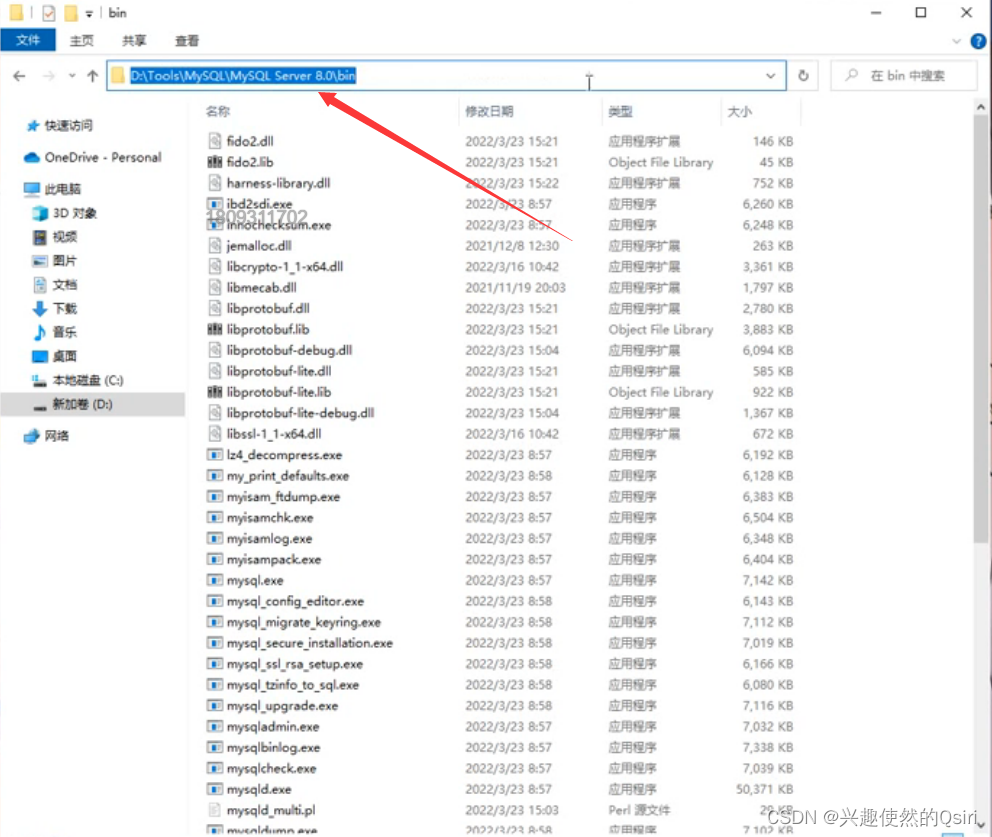The height and width of the screenshot is (837, 992).
Task: Select the file mysqlbinlog.exe
Action: [273, 747]
